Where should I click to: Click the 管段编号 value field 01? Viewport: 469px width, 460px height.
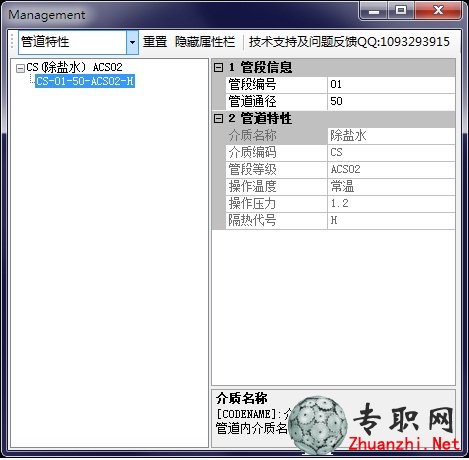point(391,85)
